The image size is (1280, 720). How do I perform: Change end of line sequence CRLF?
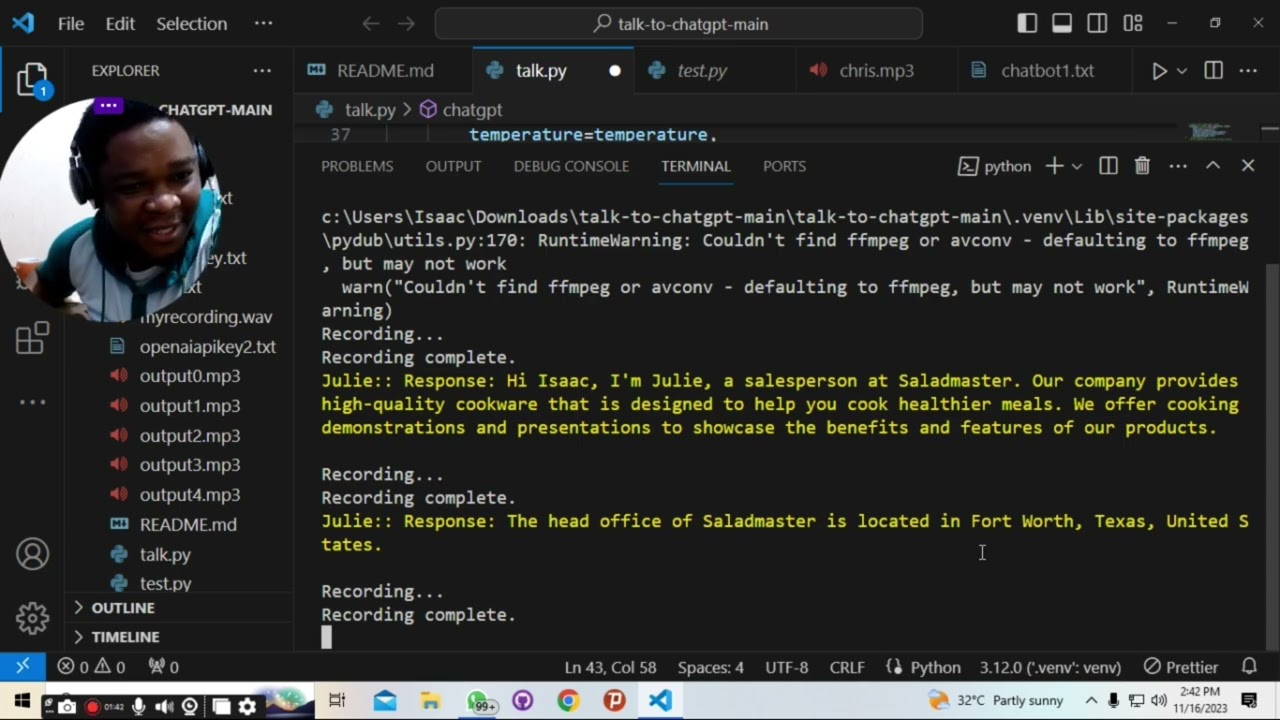pyautogui.click(x=847, y=667)
